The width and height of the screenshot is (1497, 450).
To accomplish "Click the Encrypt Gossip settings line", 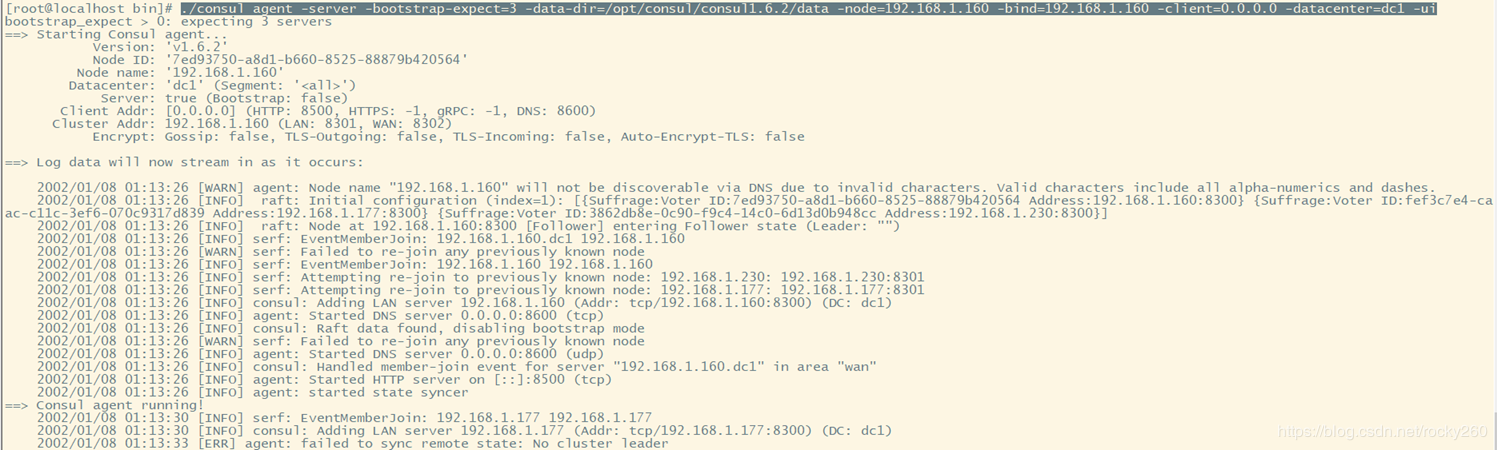I will click(448, 137).
